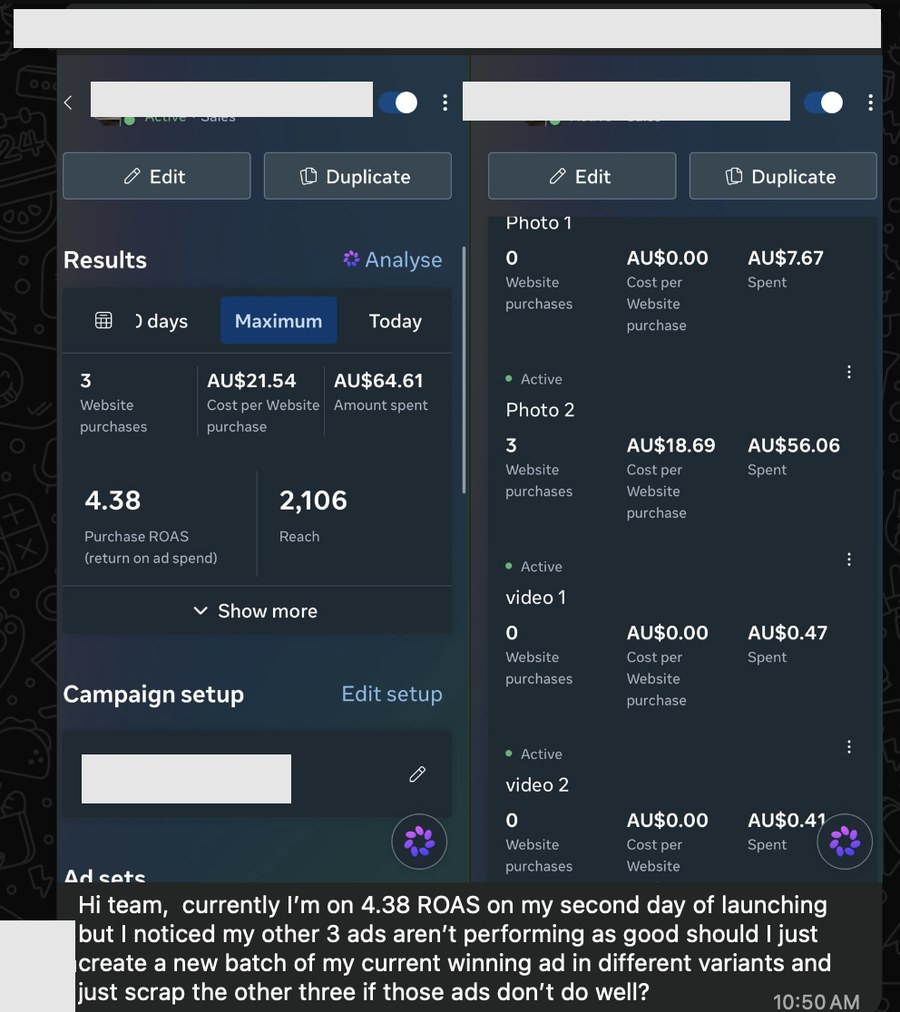This screenshot has height=1012, width=900.
Task: Select the video 1 ad name
Action: pos(536,598)
